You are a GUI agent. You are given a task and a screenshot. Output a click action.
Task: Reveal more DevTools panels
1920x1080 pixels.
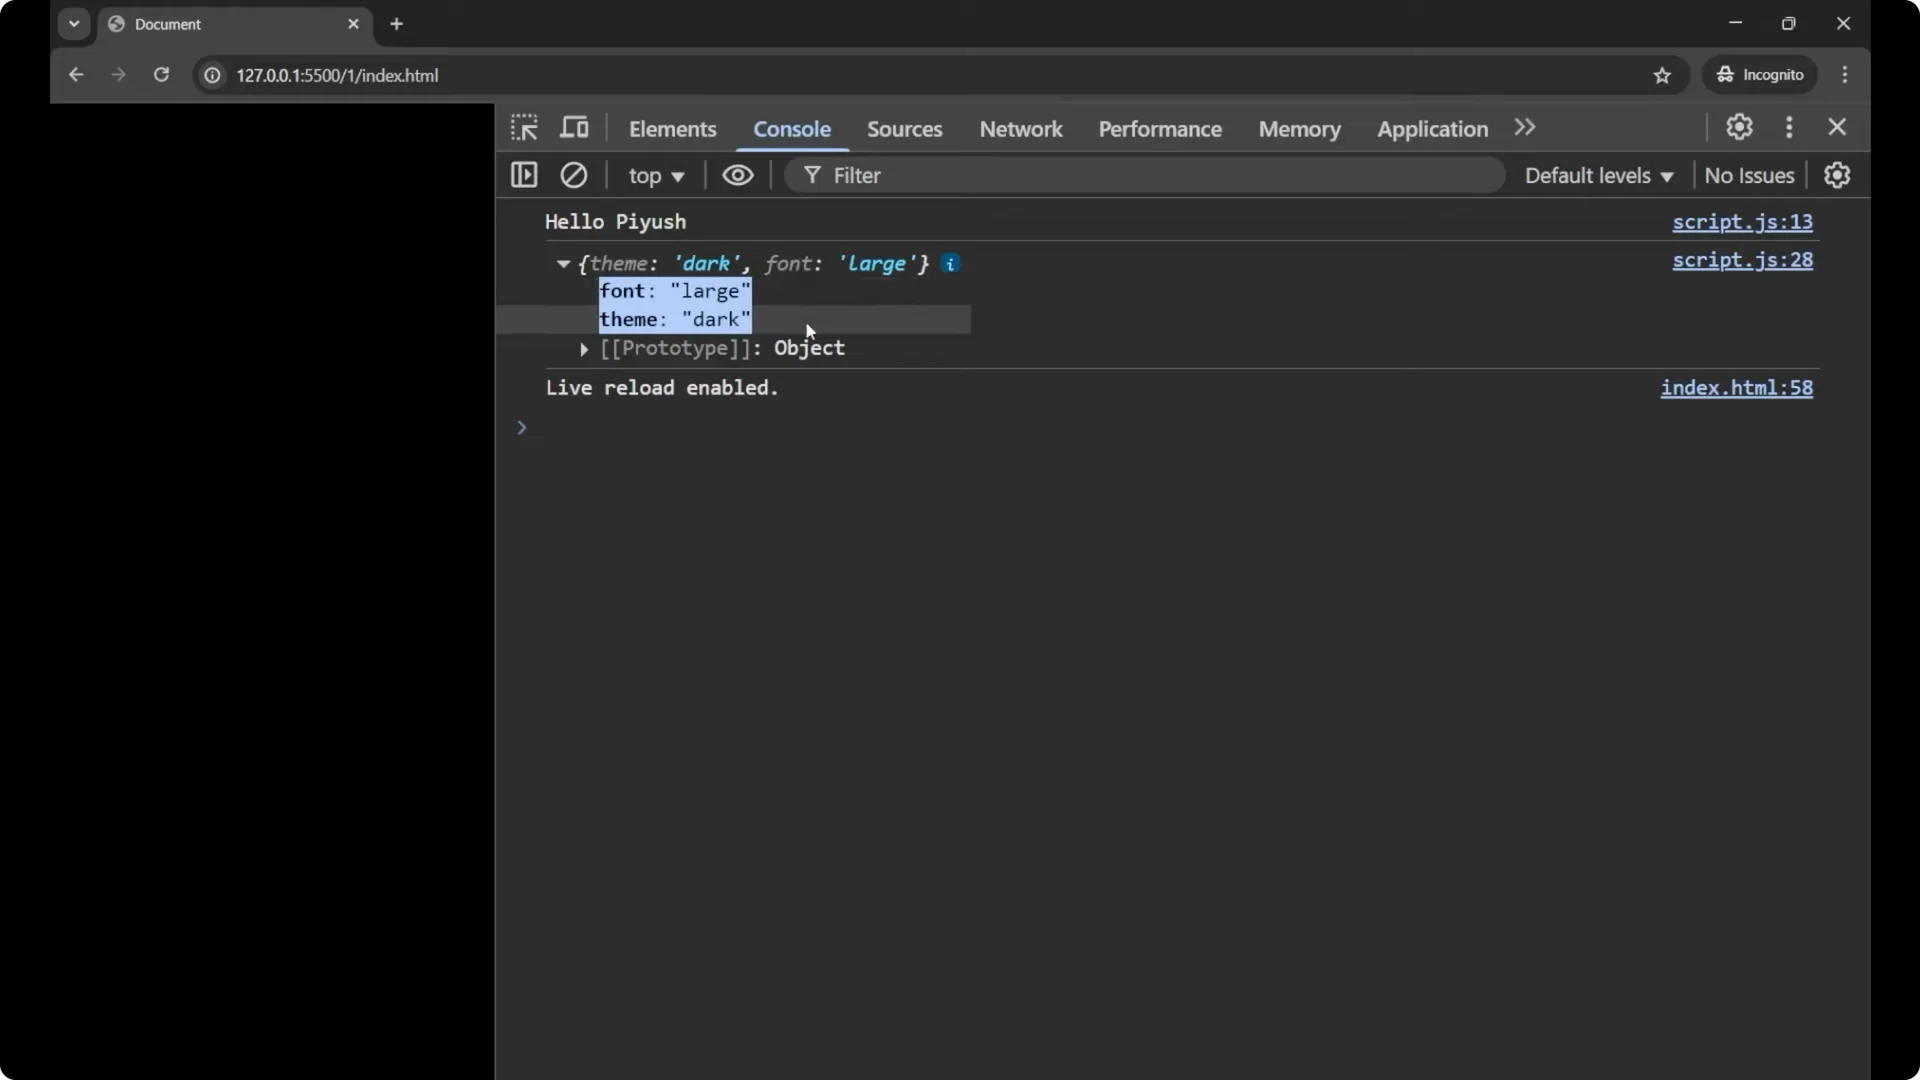tap(1524, 128)
